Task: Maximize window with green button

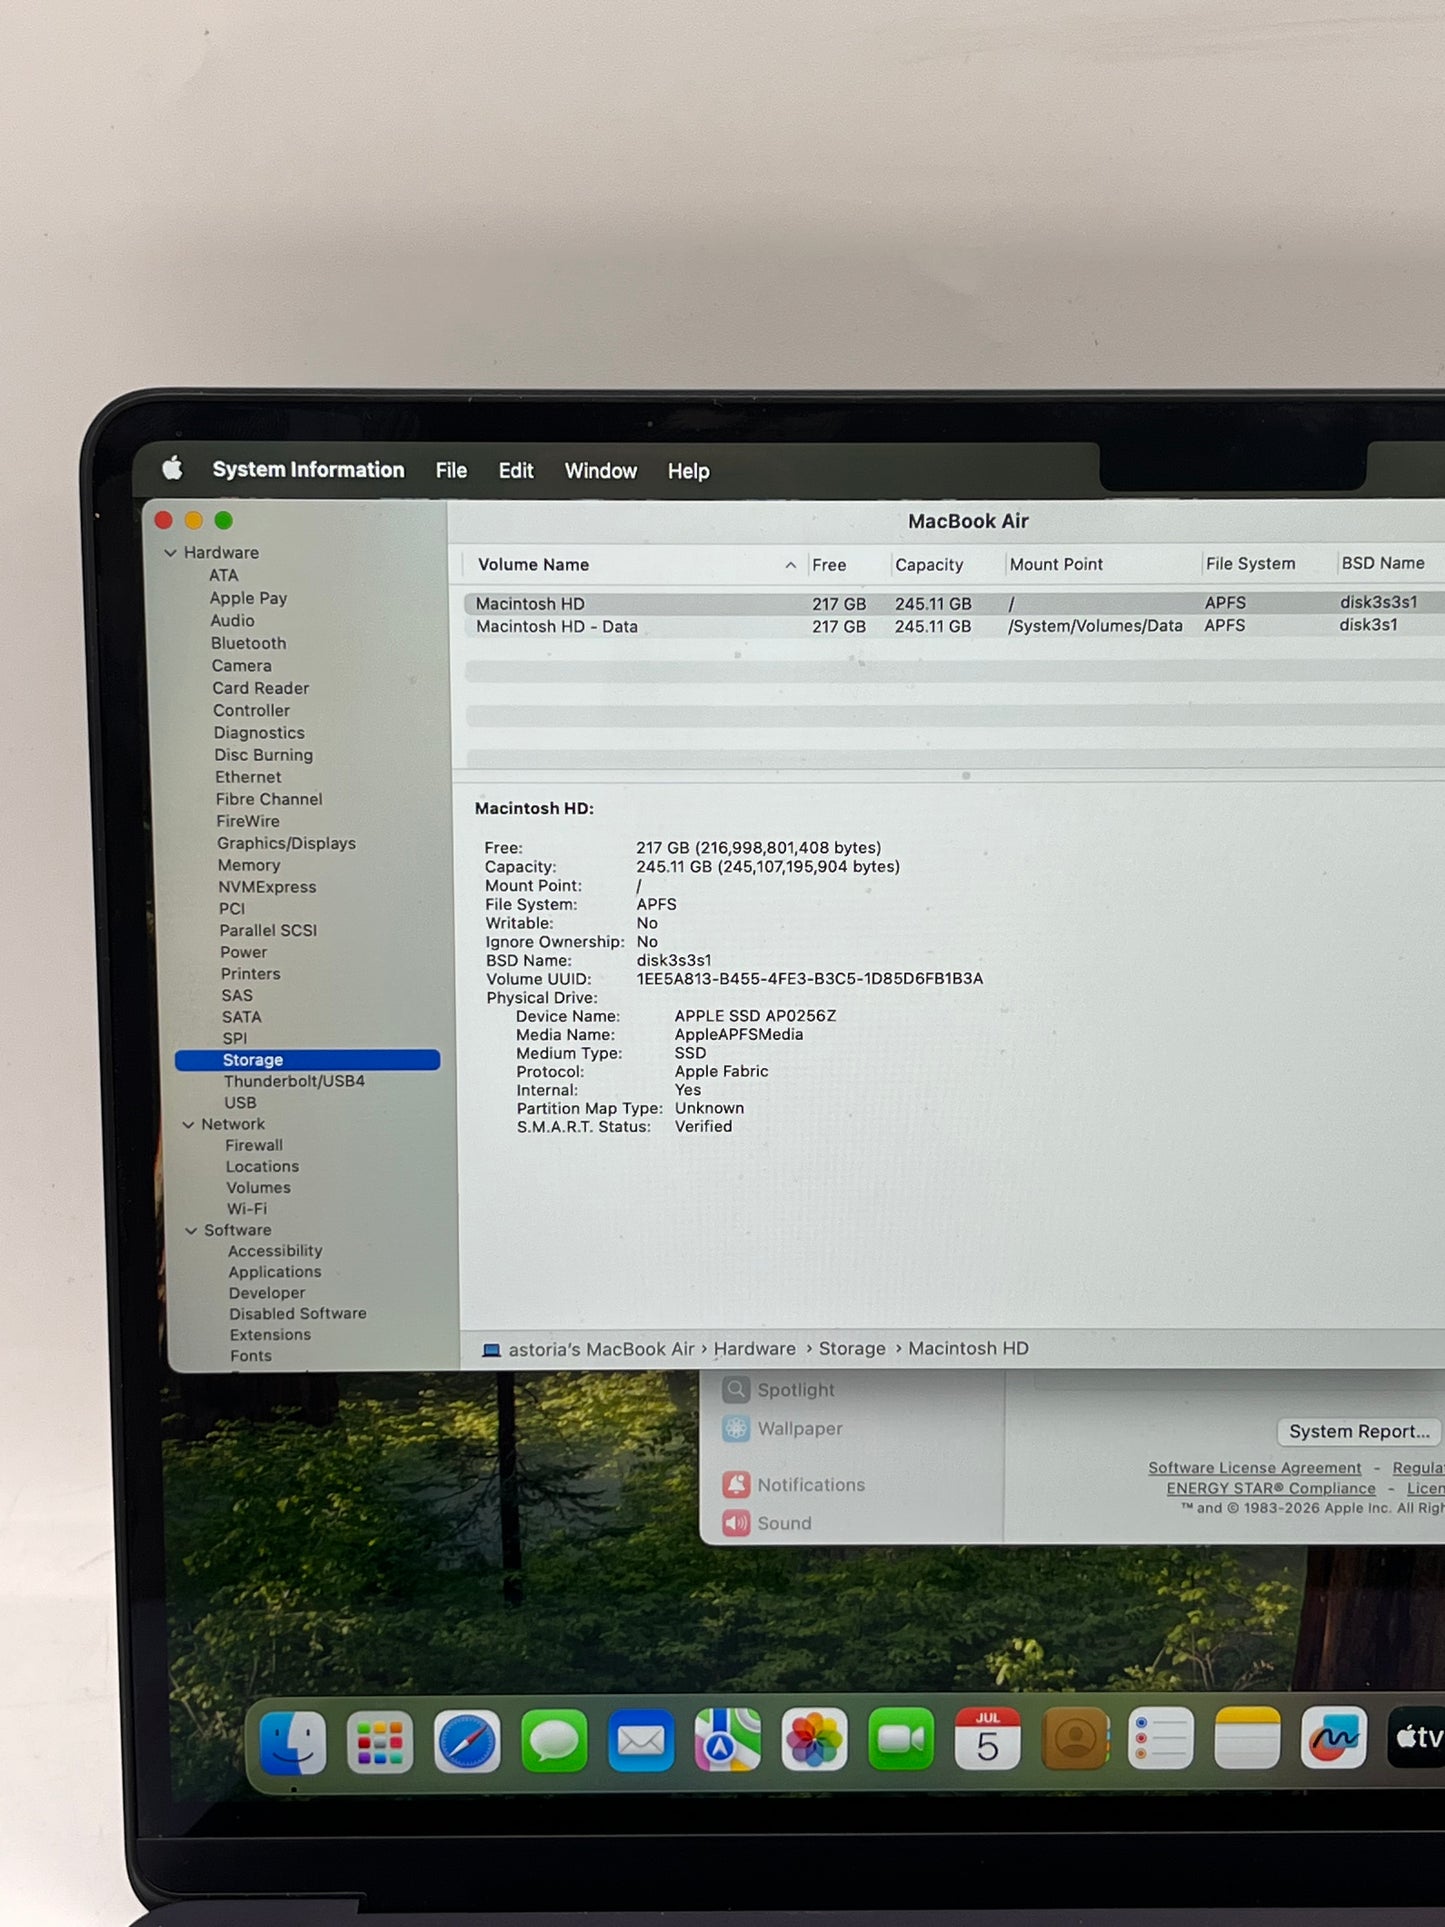Action: 224,521
